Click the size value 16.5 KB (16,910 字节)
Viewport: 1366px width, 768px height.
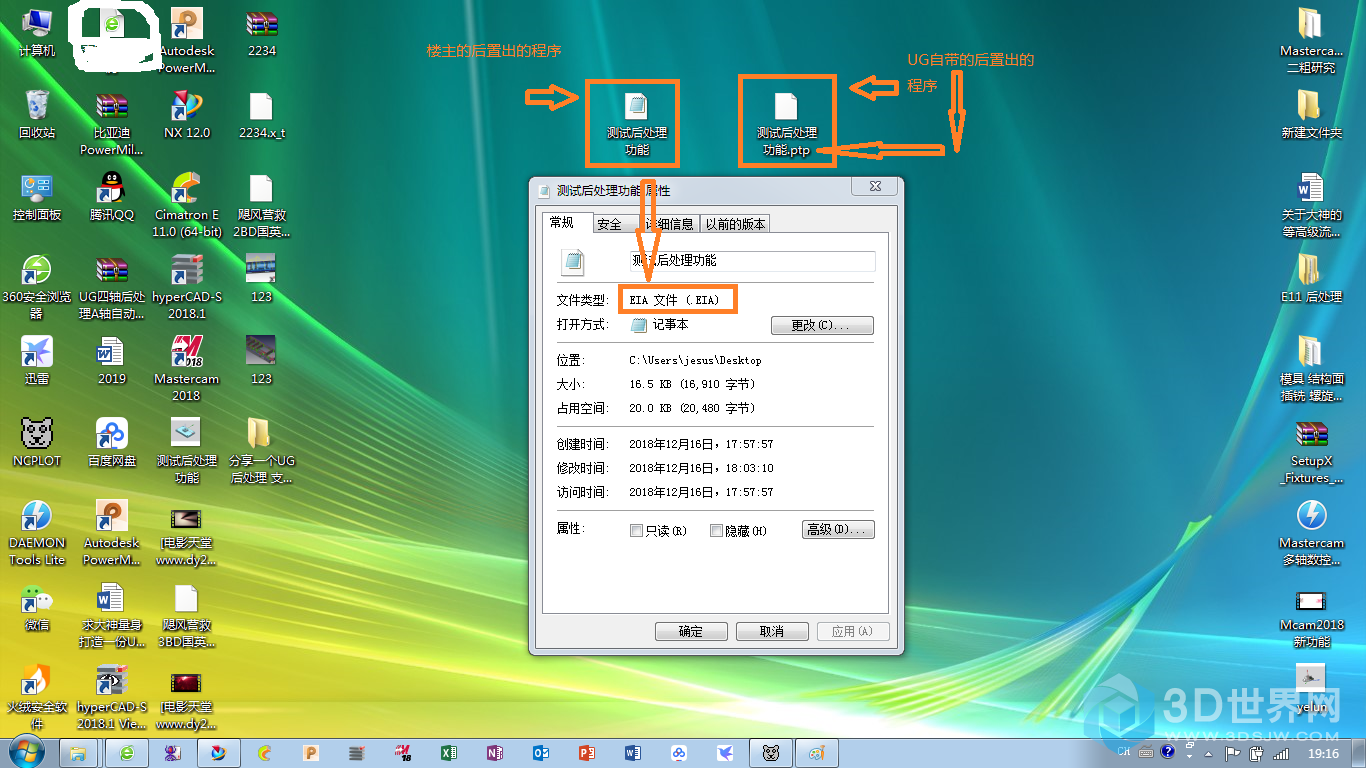coord(692,384)
